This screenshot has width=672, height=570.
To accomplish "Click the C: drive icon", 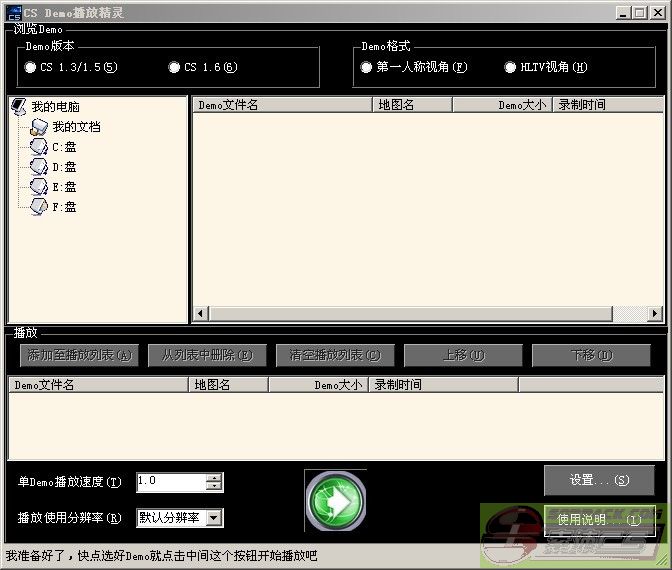I will [x=39, y=147].
